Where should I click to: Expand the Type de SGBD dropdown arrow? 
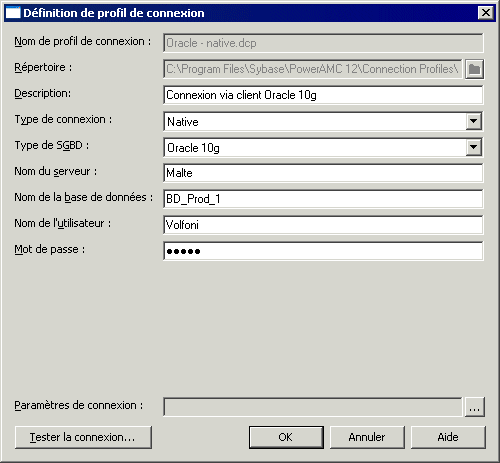pos(473,147)
